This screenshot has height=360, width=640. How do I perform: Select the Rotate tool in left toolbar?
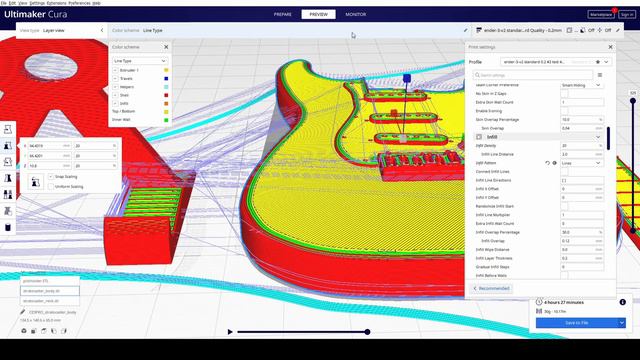pos(8,162)
